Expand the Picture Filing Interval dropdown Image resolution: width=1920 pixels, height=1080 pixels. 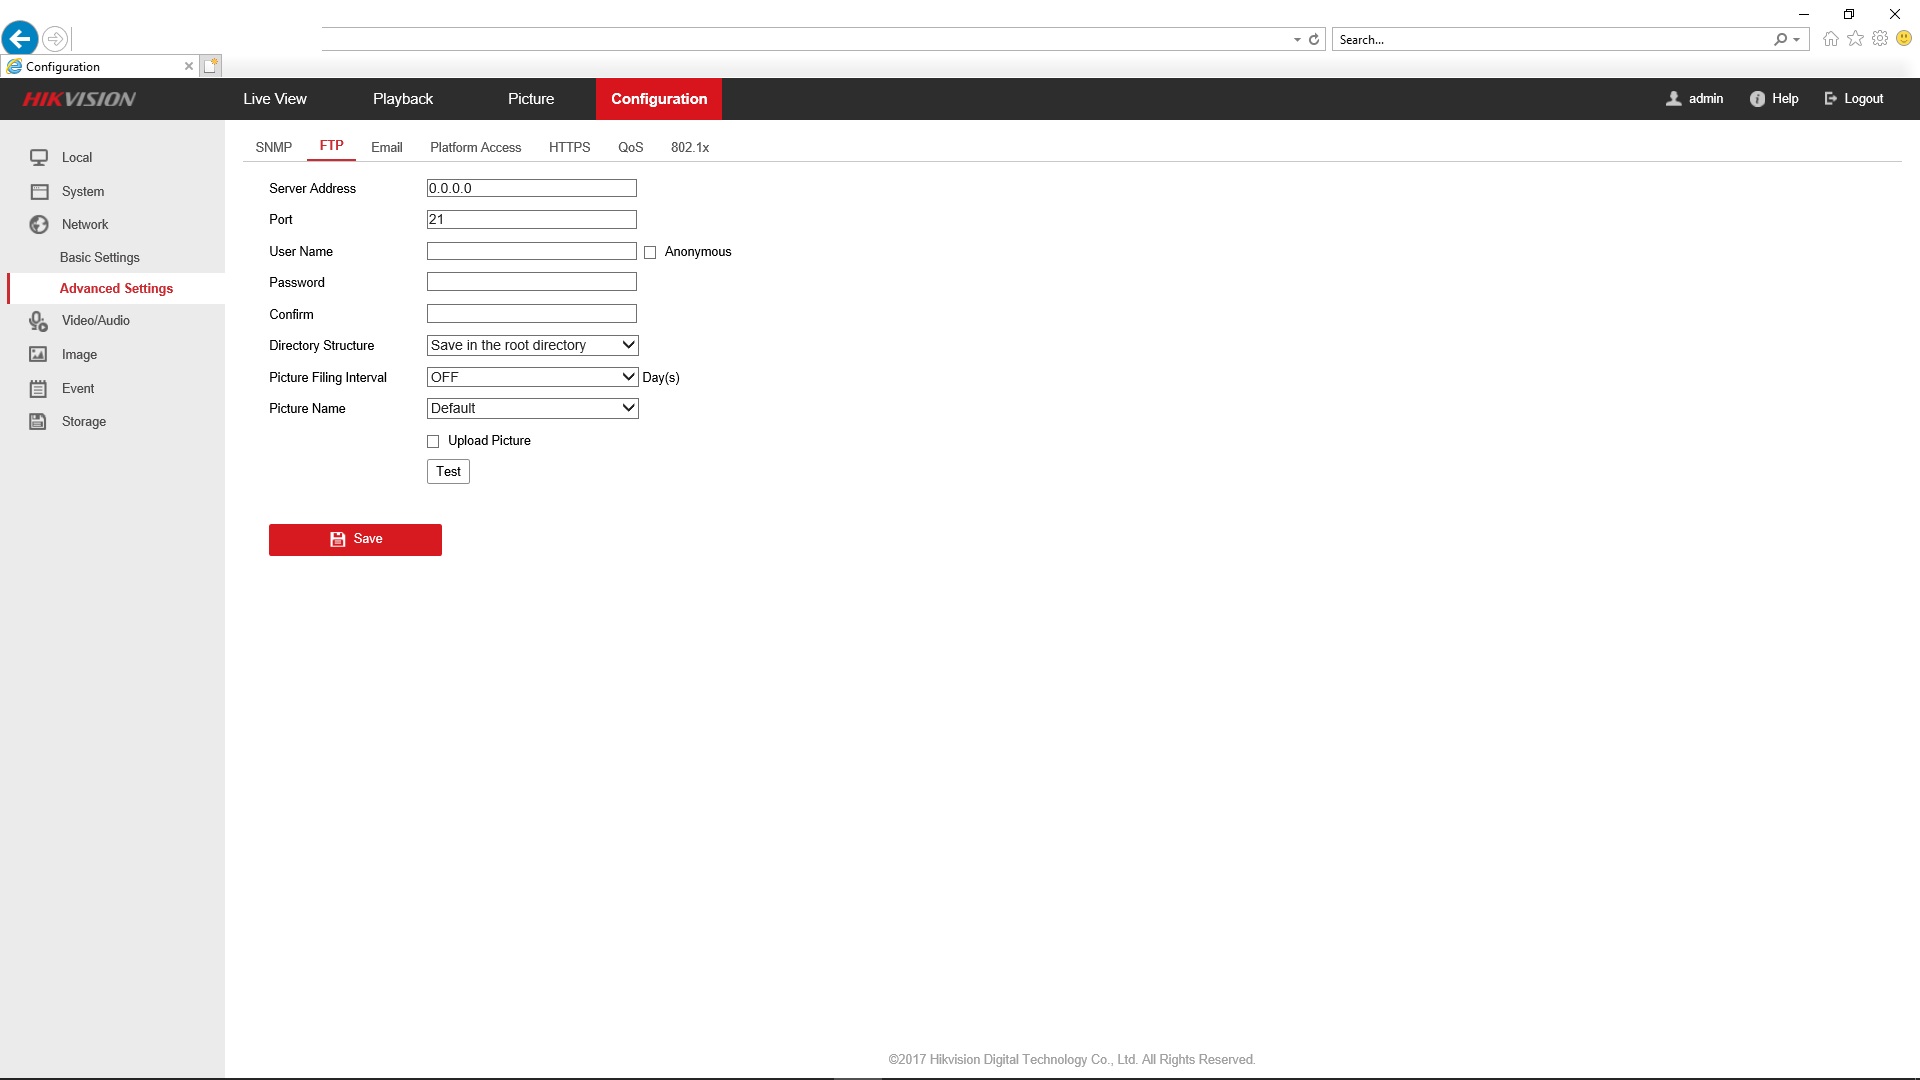click(x=532, y=378)
